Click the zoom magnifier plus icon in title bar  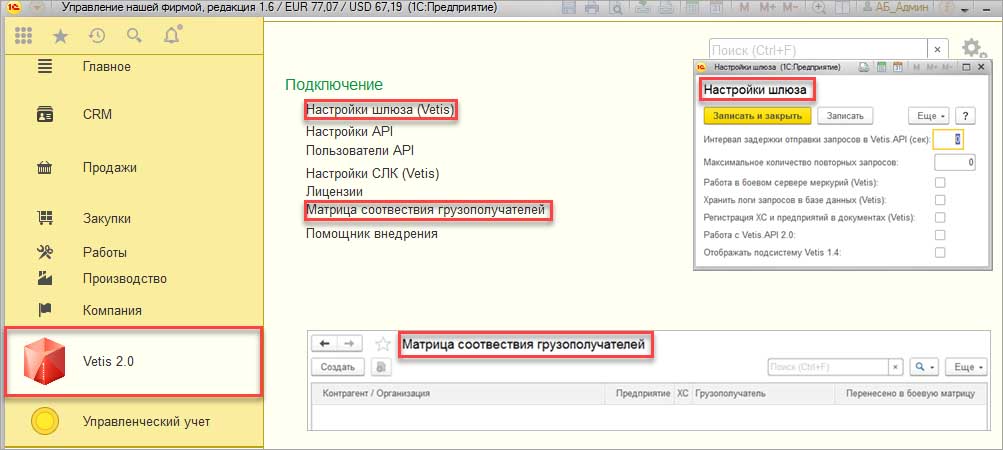(x=818, y=8)
